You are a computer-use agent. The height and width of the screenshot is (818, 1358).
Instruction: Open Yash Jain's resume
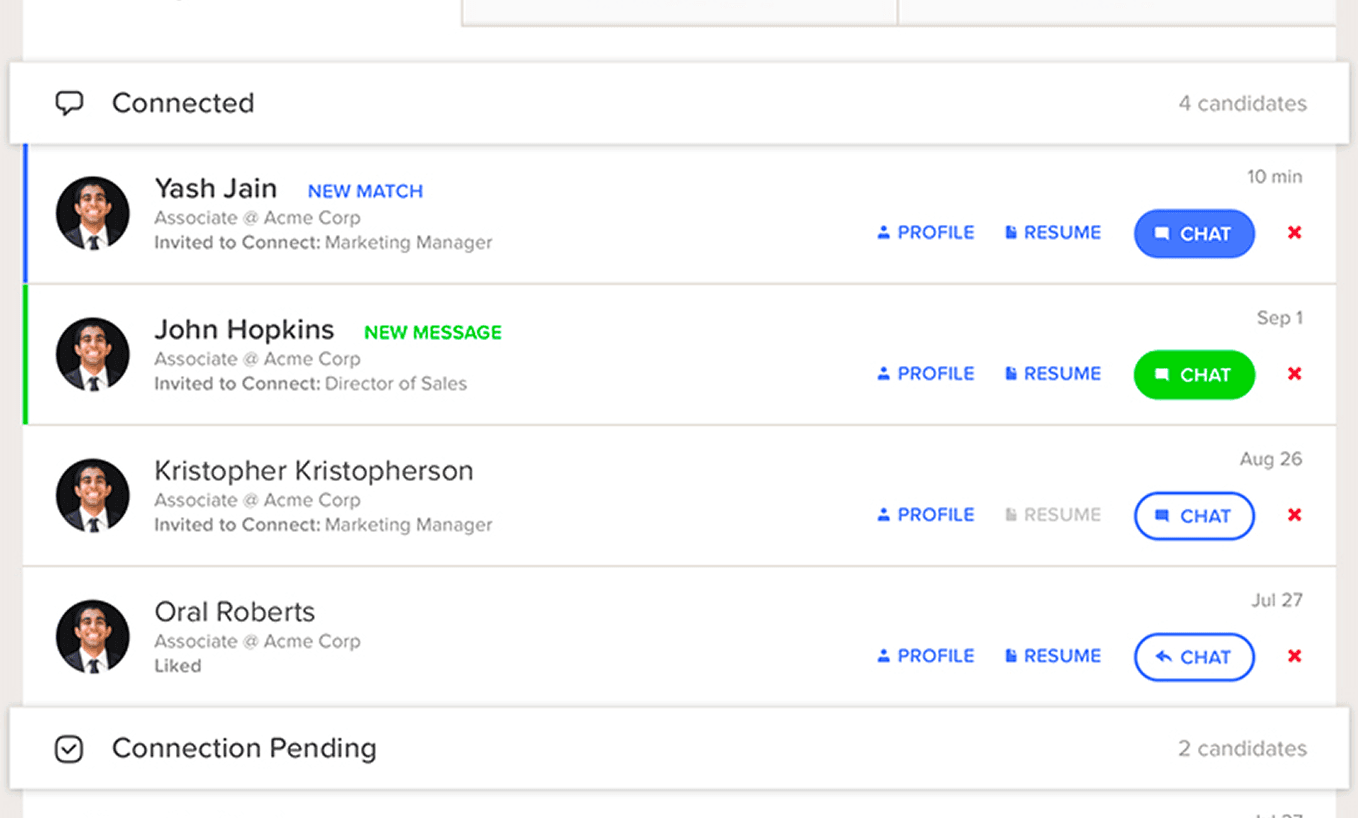pyautogui.click(x=1053, y=233)
